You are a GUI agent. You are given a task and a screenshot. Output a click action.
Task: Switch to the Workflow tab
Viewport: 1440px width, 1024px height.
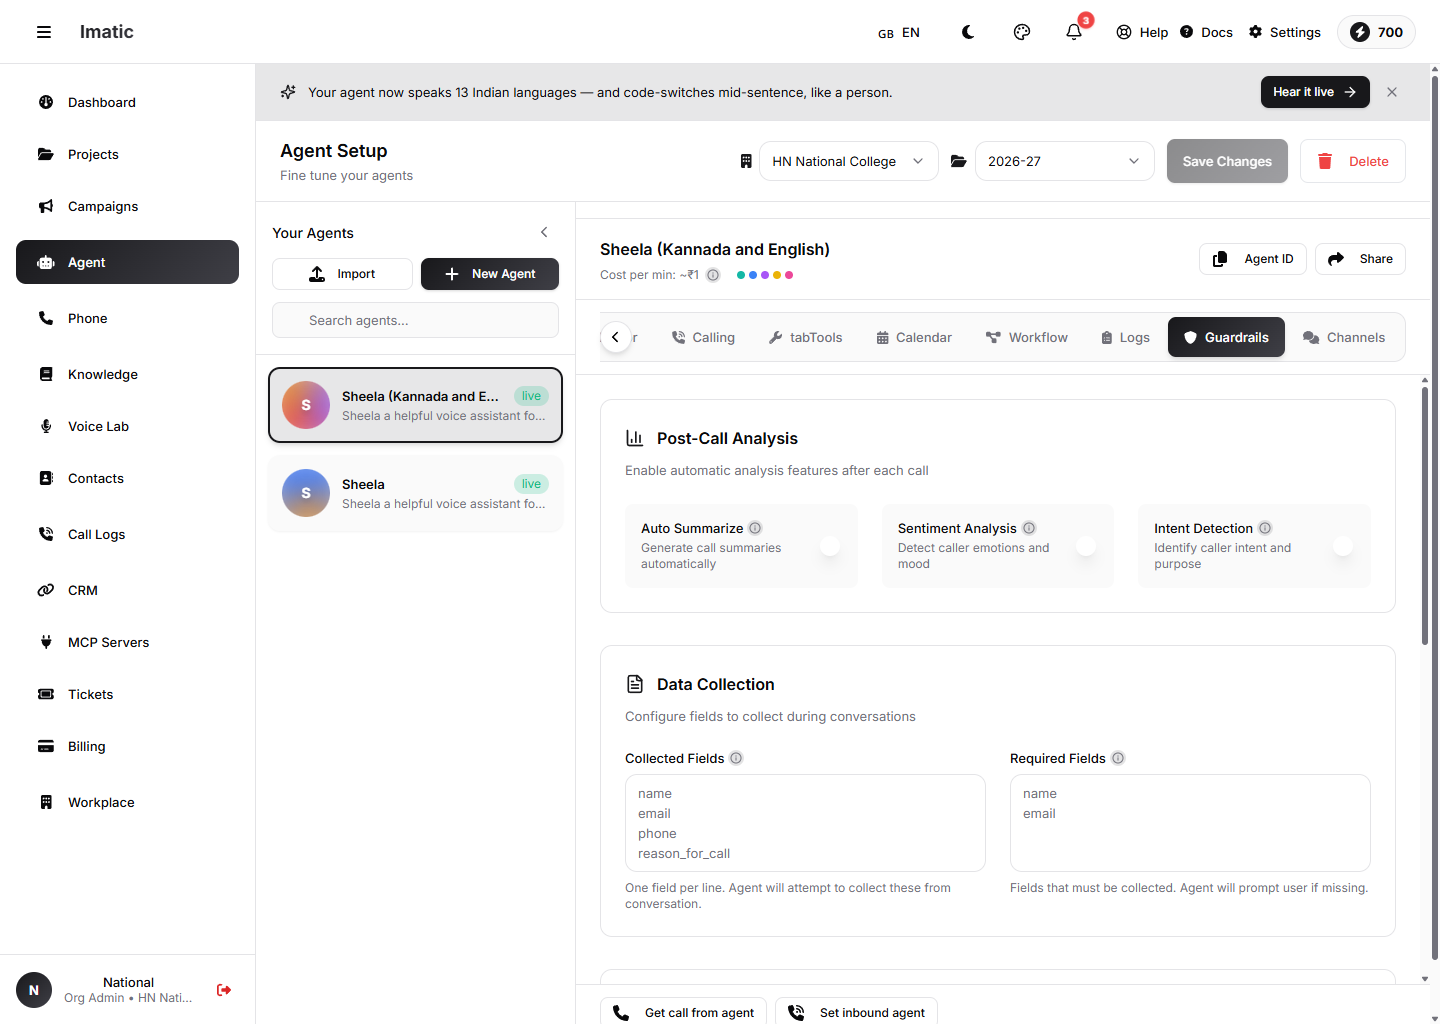tap(1027, 338)
